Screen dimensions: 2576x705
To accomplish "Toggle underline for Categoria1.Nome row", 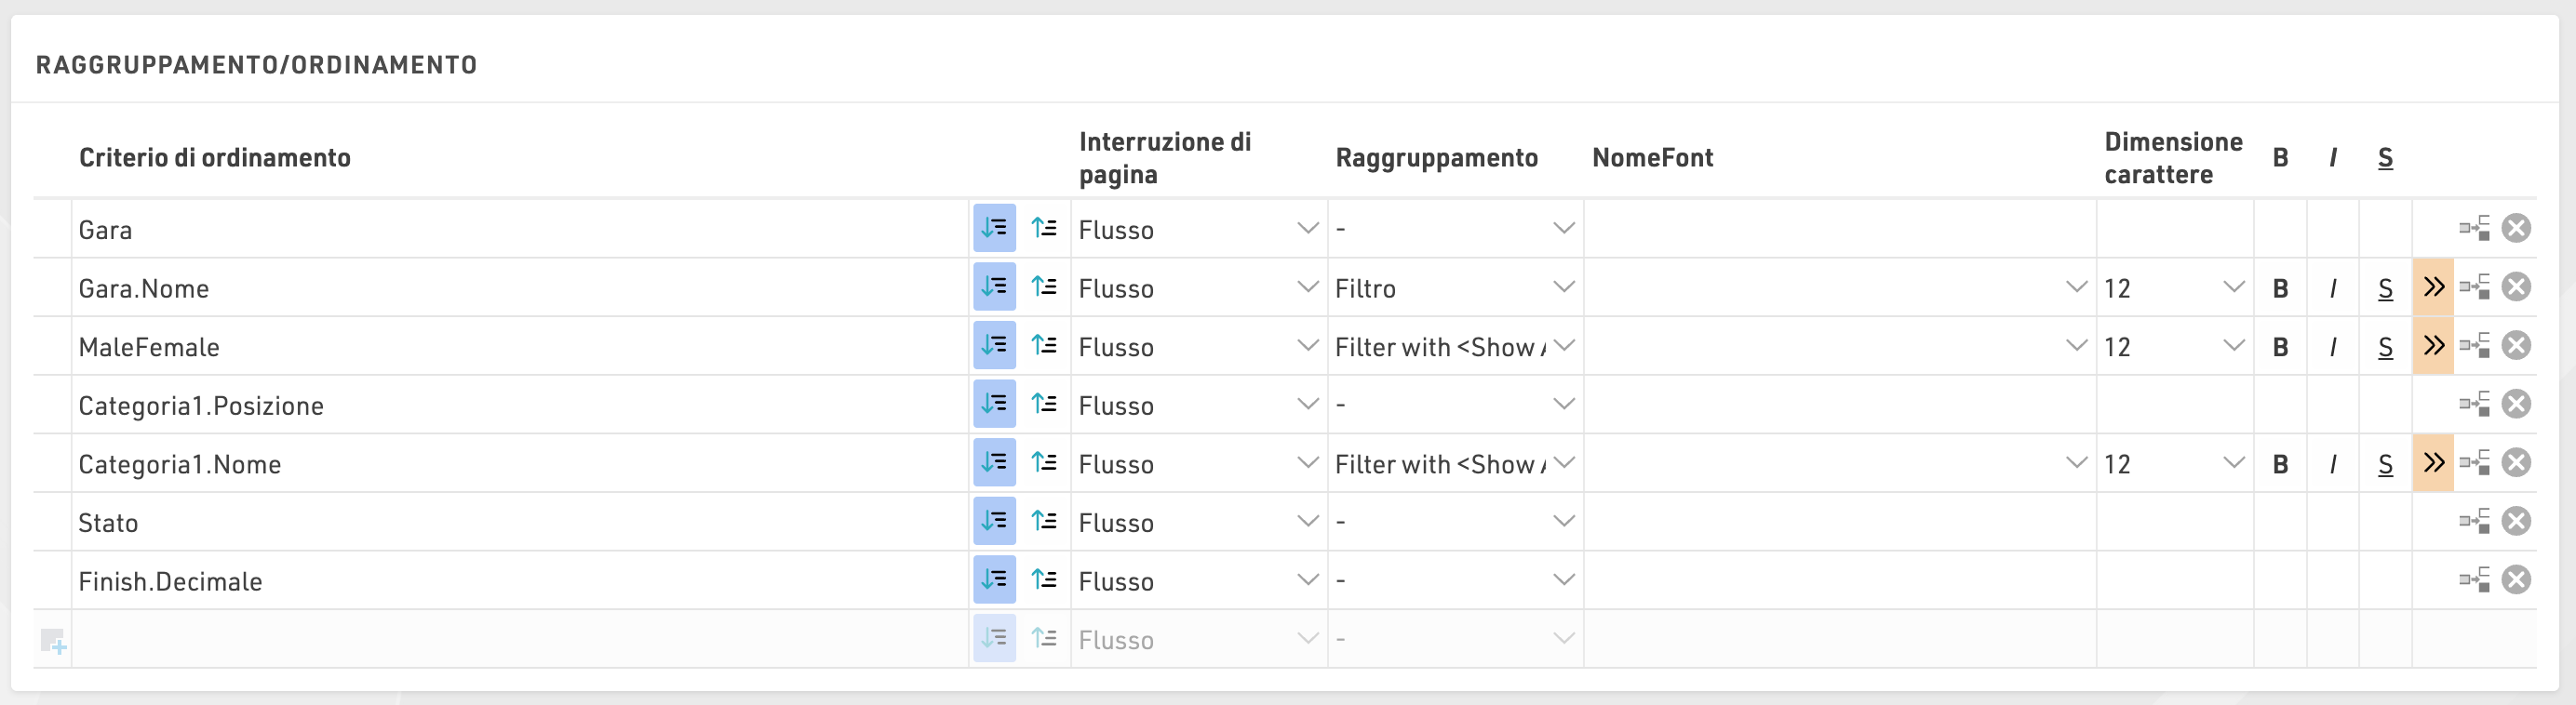I will pyautogui.click(x=2385, y=463).
